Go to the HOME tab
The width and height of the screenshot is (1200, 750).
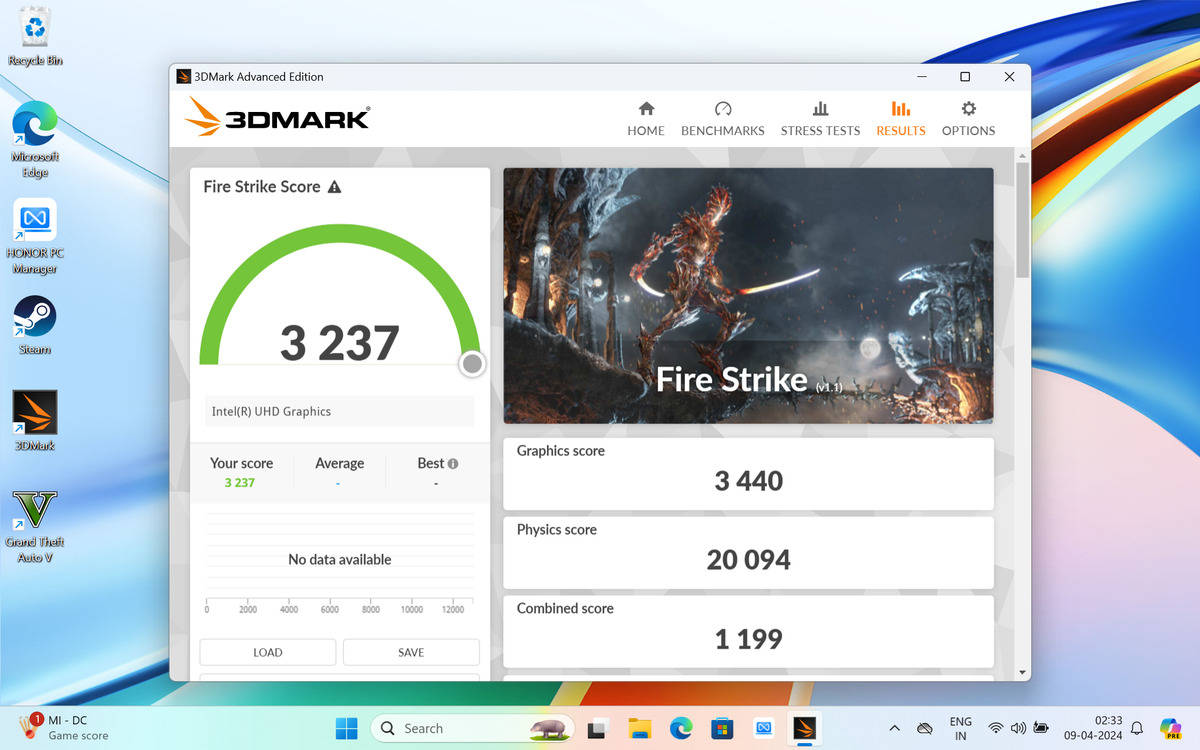(646, 118)
